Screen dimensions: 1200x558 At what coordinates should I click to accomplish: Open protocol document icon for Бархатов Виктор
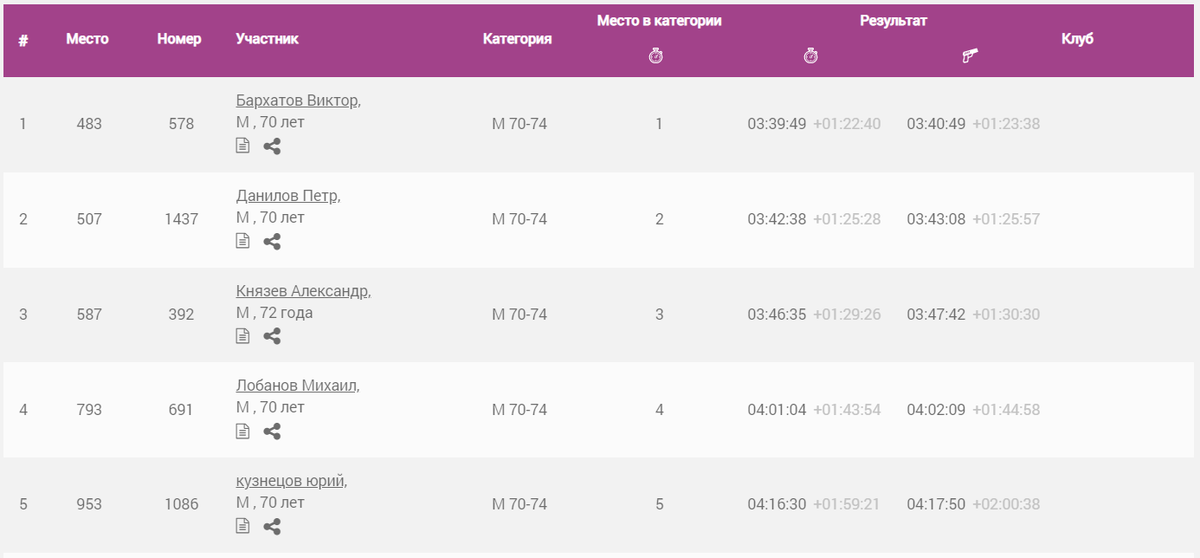pos(242,146)
